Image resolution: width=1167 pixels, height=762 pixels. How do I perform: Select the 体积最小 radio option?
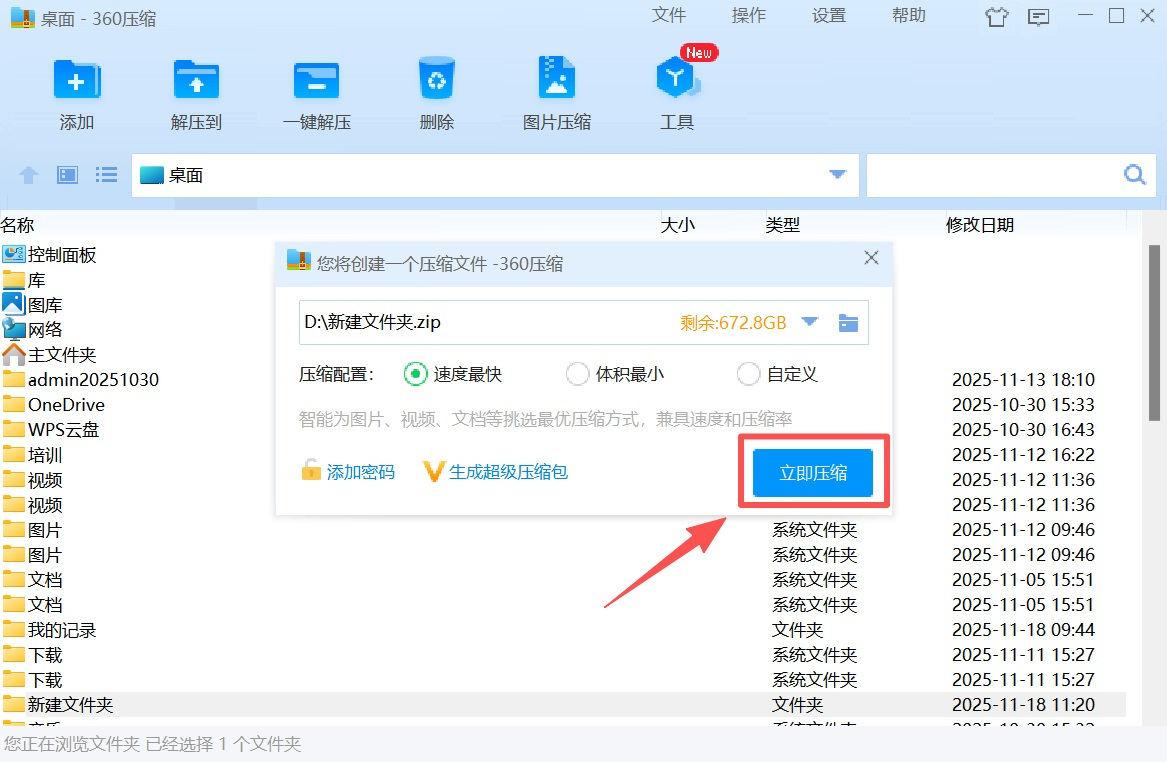(x=577, y=374)
